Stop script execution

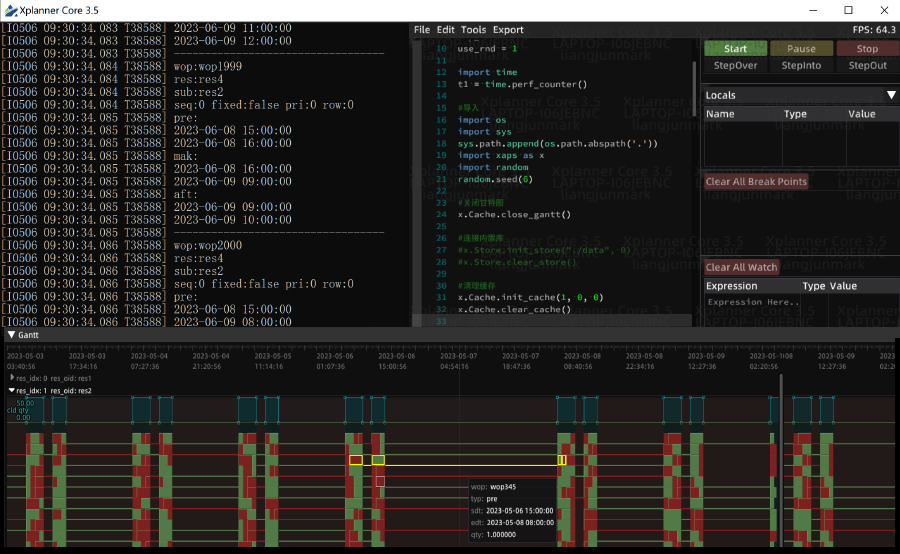(867, 48)
